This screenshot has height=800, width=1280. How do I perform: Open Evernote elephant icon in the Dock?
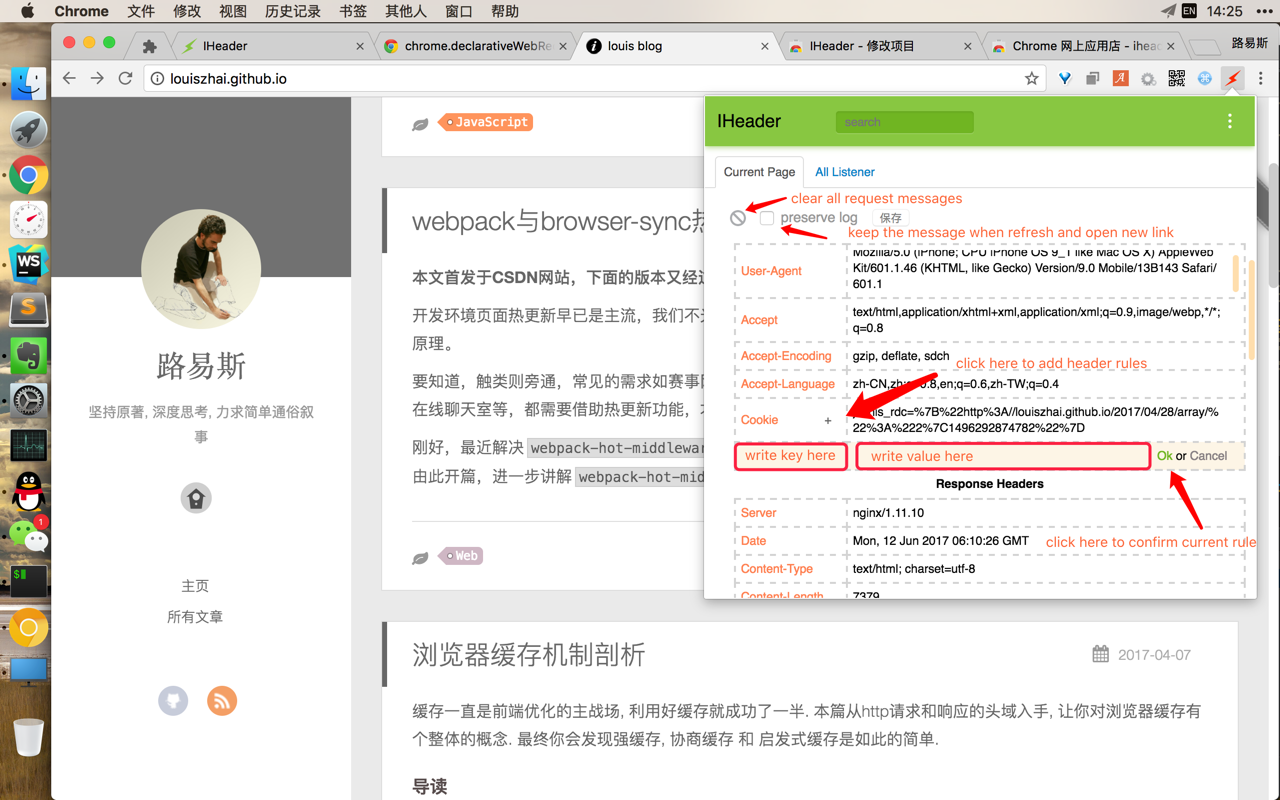coord(28,355)
